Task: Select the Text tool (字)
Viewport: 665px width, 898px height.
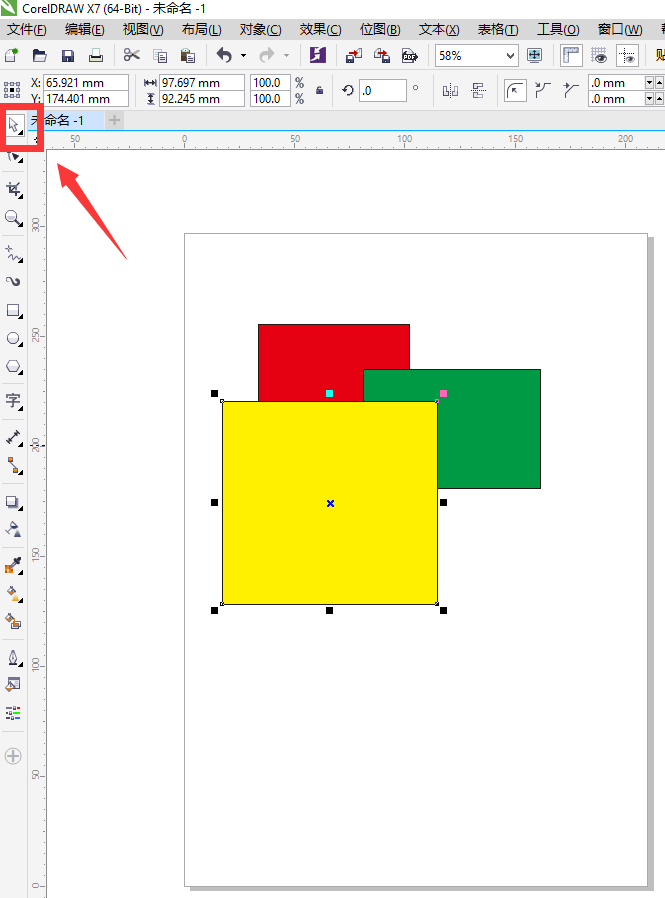Action: (14, 401)
